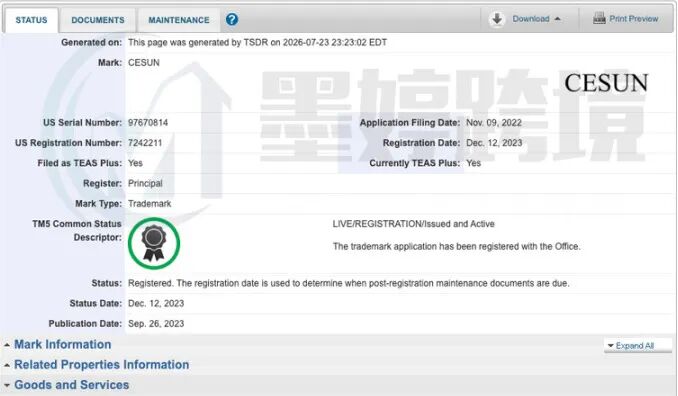The height and width of the screenshot is (396, 678).
Task: Select serial number 97670814
Action: point(148,123)
